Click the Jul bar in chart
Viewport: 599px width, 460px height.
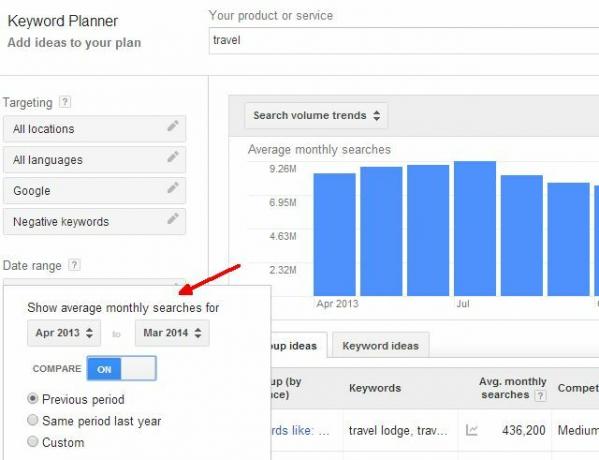(x=475, y=228)
